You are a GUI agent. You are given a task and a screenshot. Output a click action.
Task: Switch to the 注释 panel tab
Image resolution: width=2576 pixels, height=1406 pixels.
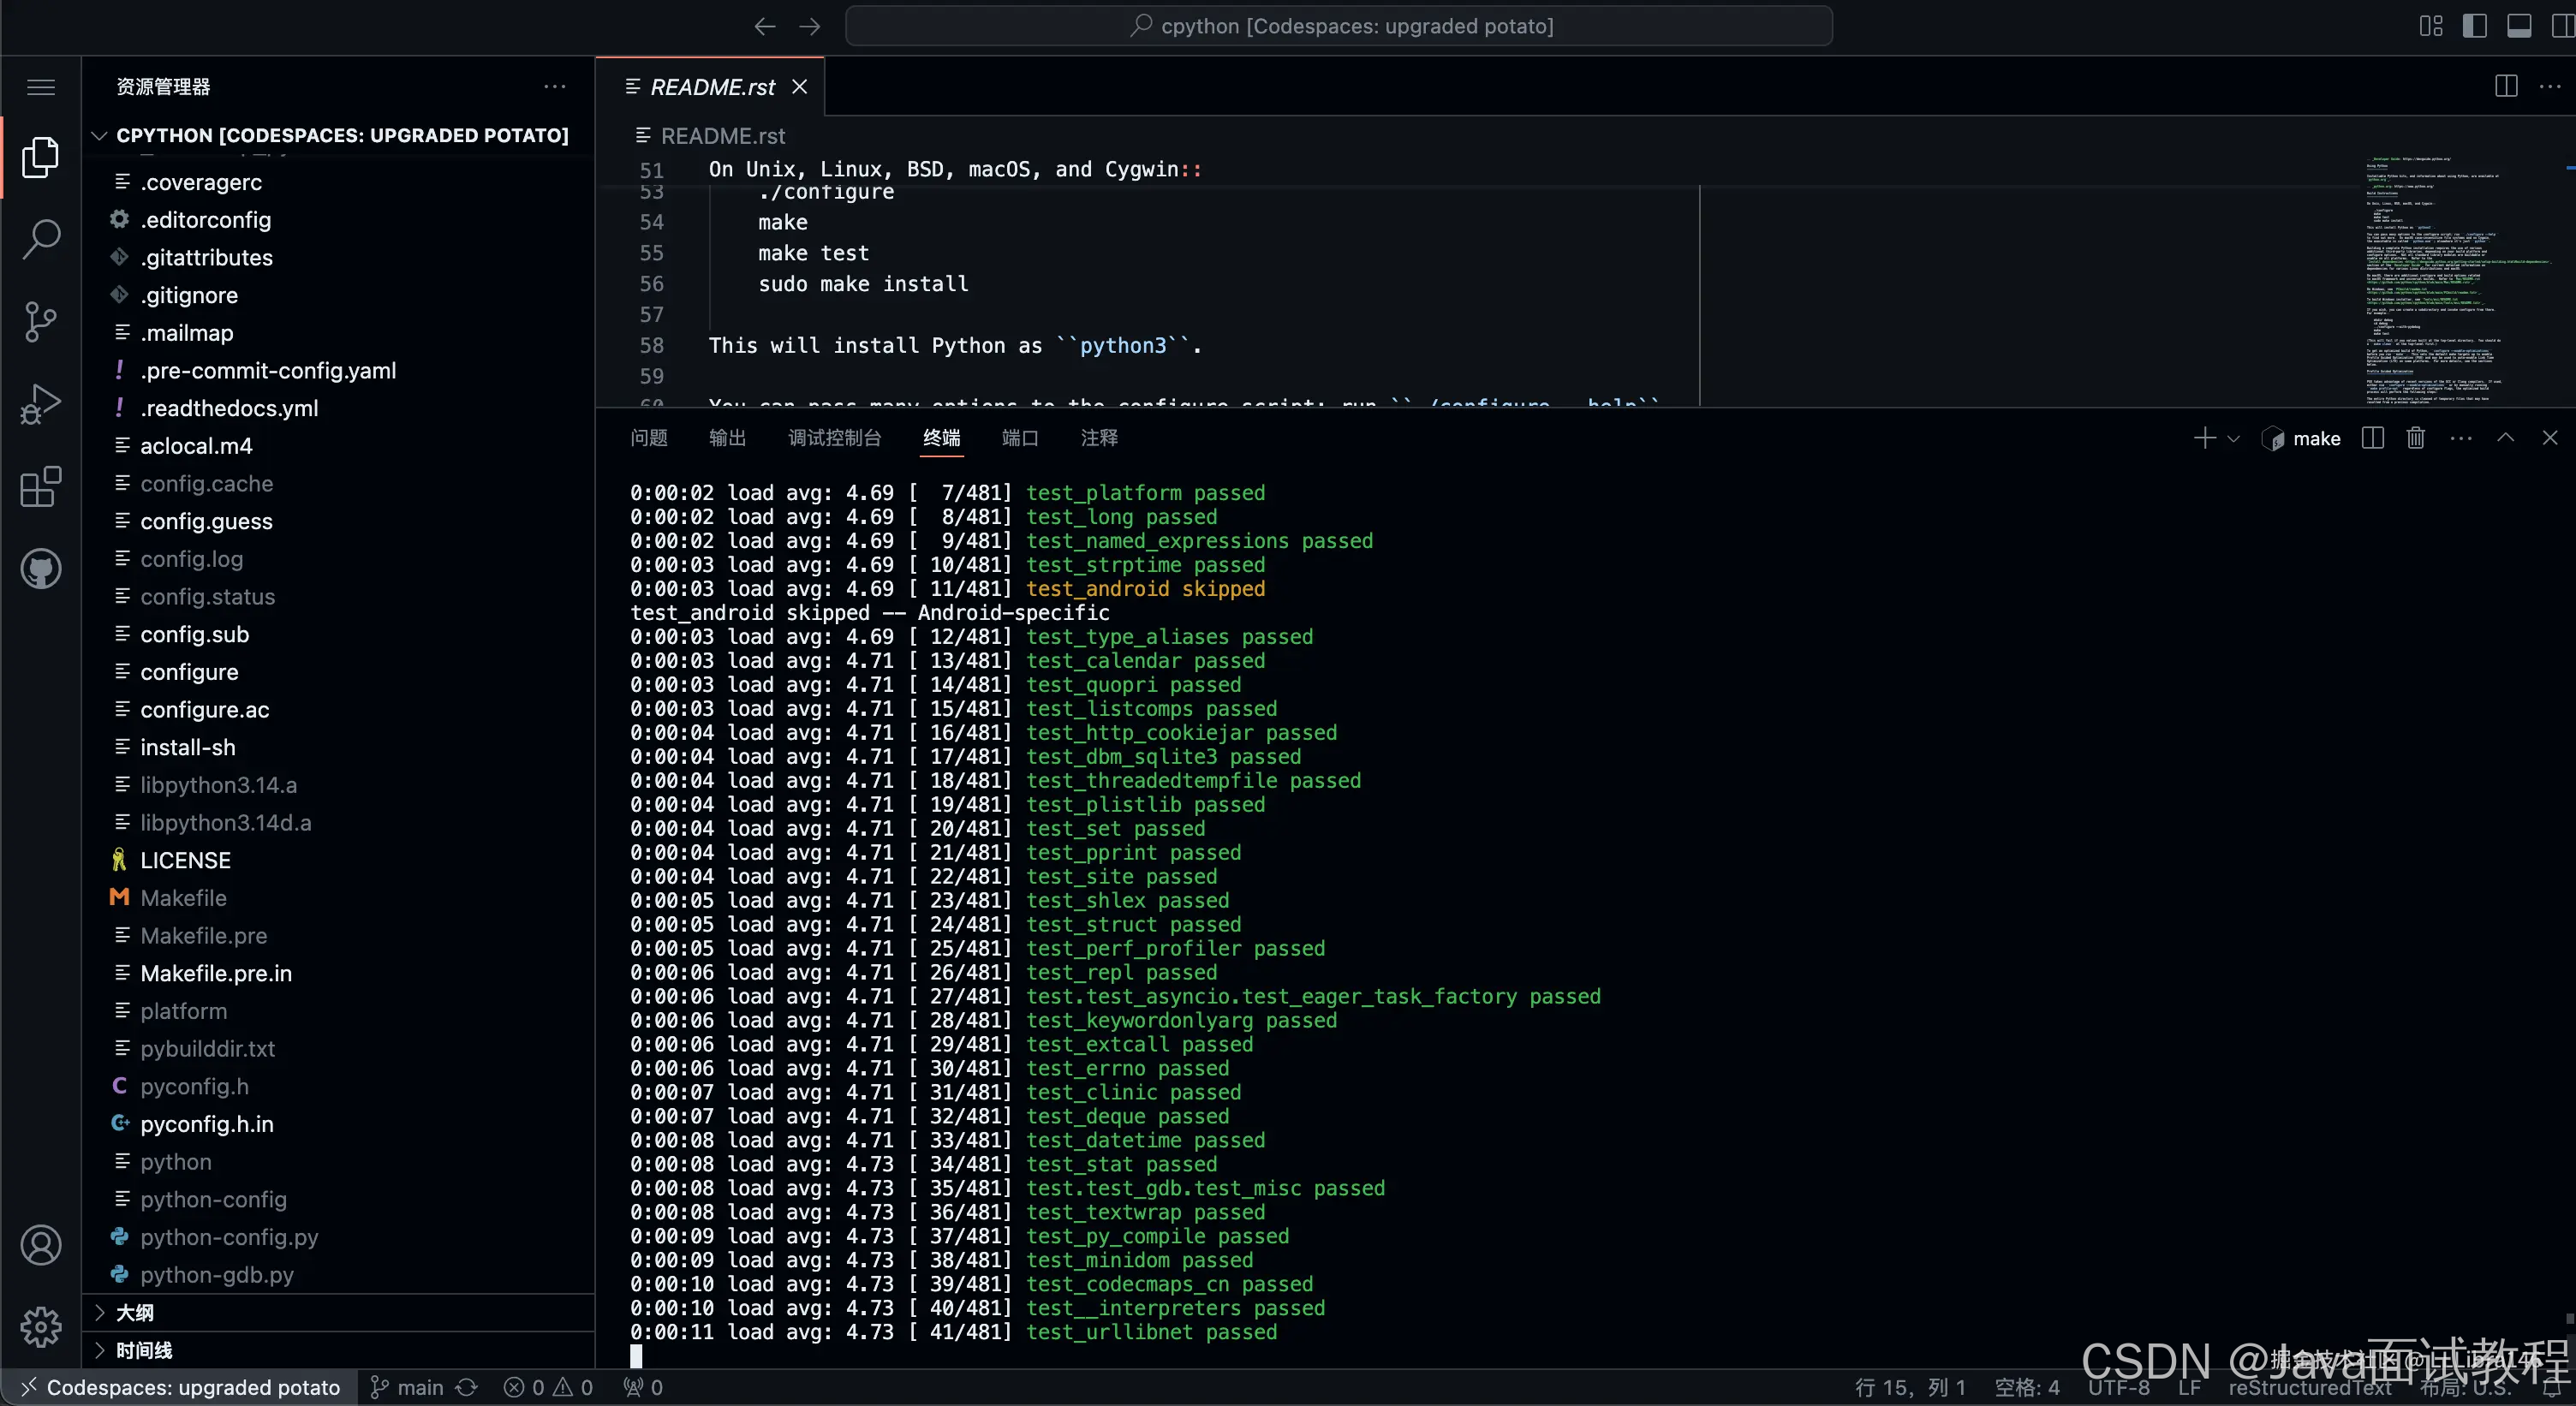click(1099, 438)
